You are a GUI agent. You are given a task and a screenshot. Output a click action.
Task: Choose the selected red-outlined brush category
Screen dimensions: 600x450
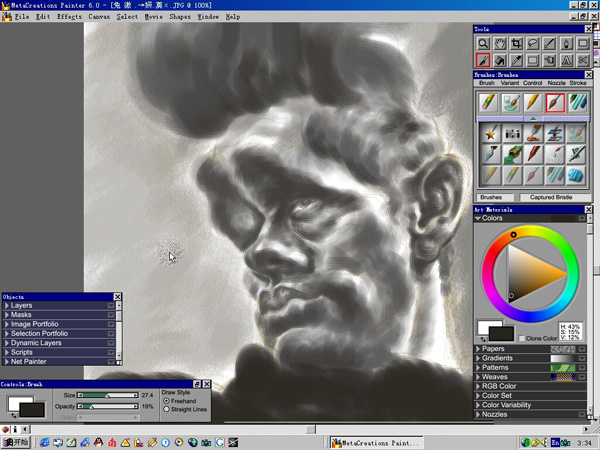[x=555, y=103]
